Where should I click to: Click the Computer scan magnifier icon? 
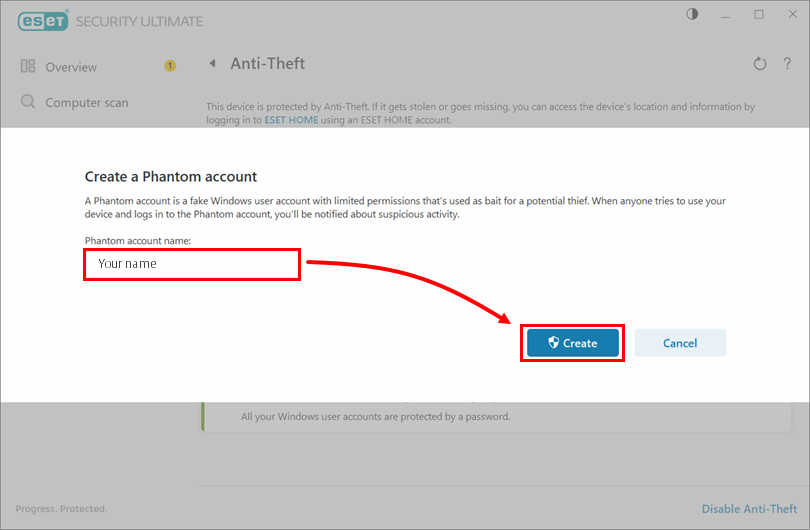[27, 102]
